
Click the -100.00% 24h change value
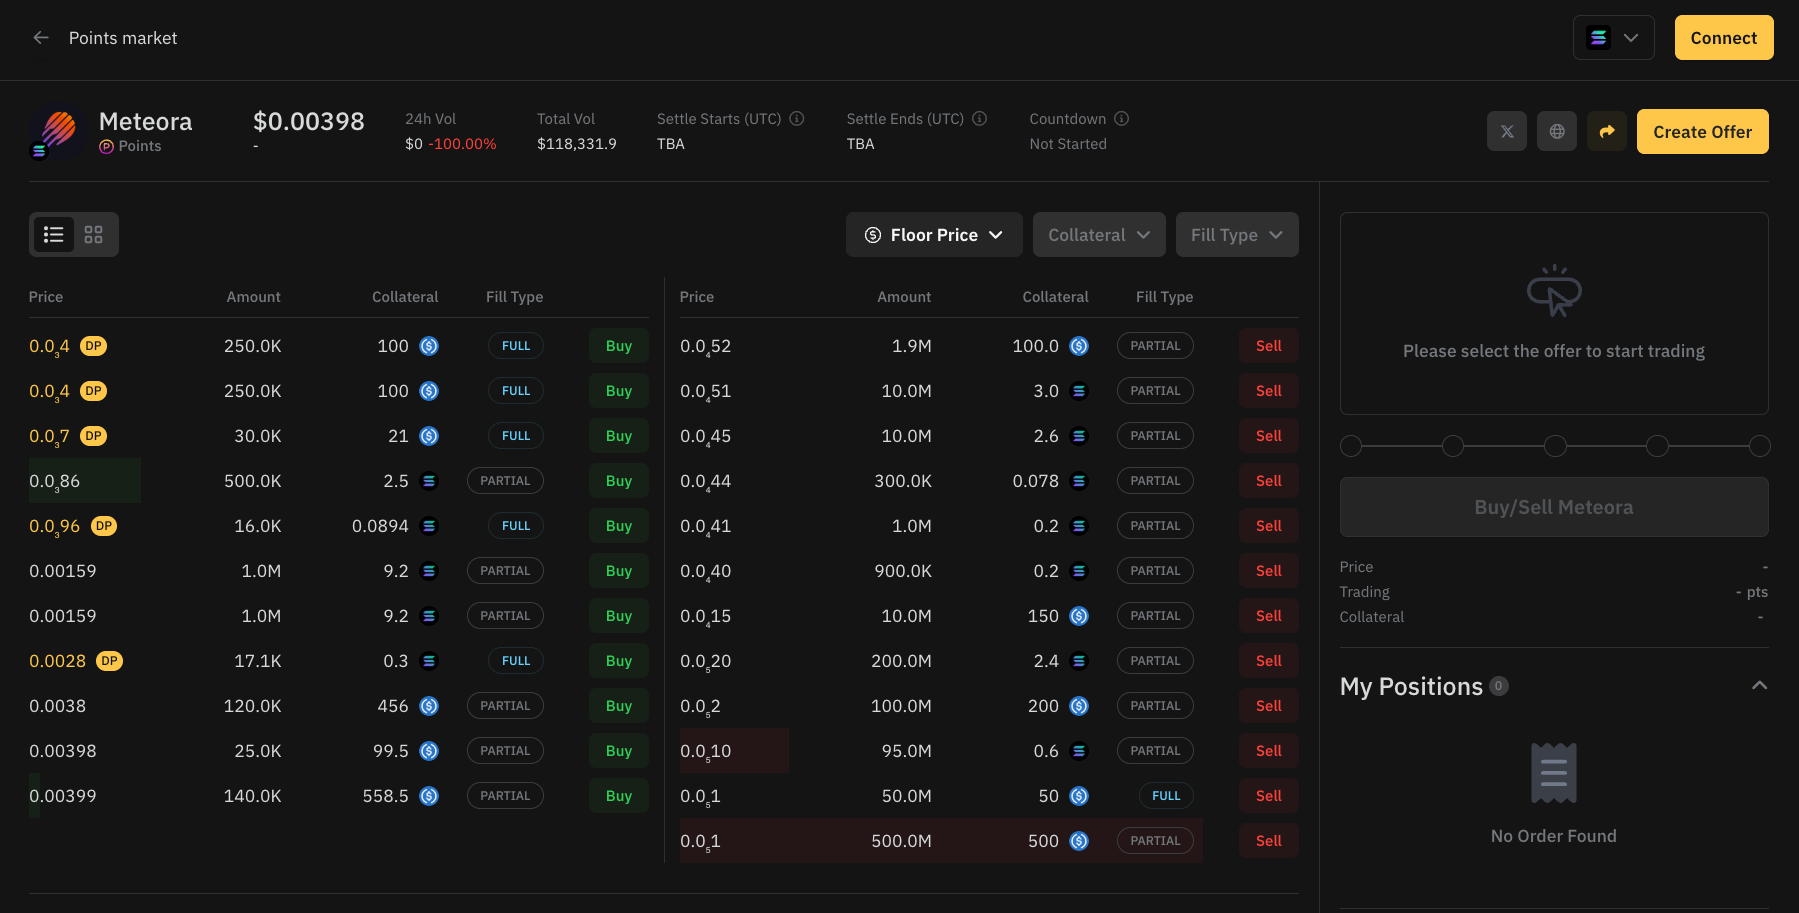point(462,144)
